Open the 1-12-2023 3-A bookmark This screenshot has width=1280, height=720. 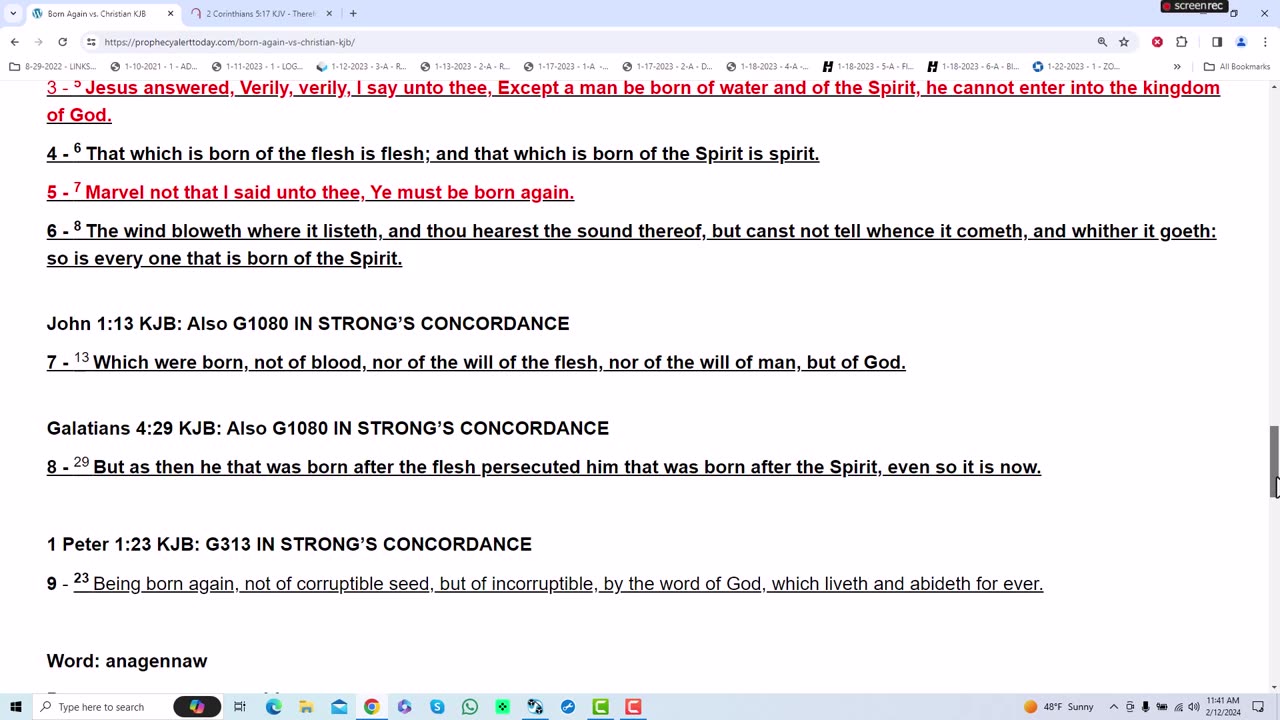coord(361,67)
